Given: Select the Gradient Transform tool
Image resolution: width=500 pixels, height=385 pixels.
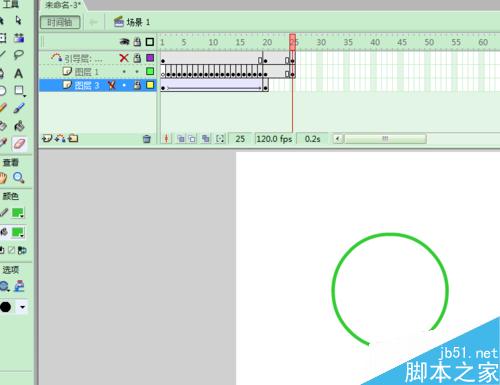Looking at the screenshot, I should click(x=19, y=38).
